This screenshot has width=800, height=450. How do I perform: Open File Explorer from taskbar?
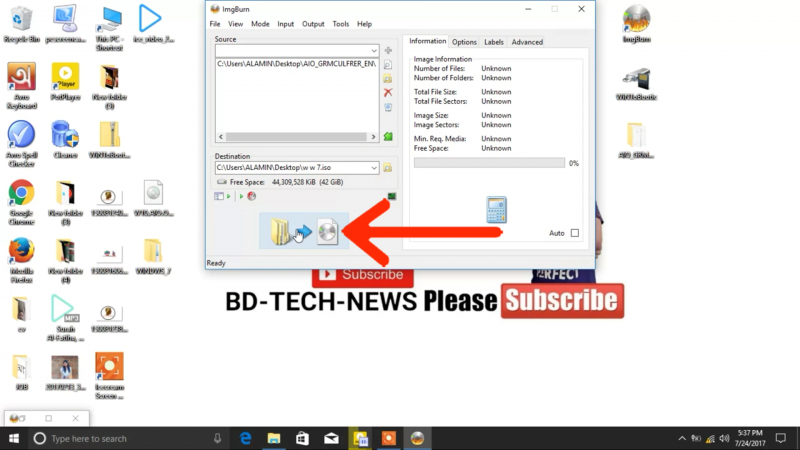[x=274, y=438]
